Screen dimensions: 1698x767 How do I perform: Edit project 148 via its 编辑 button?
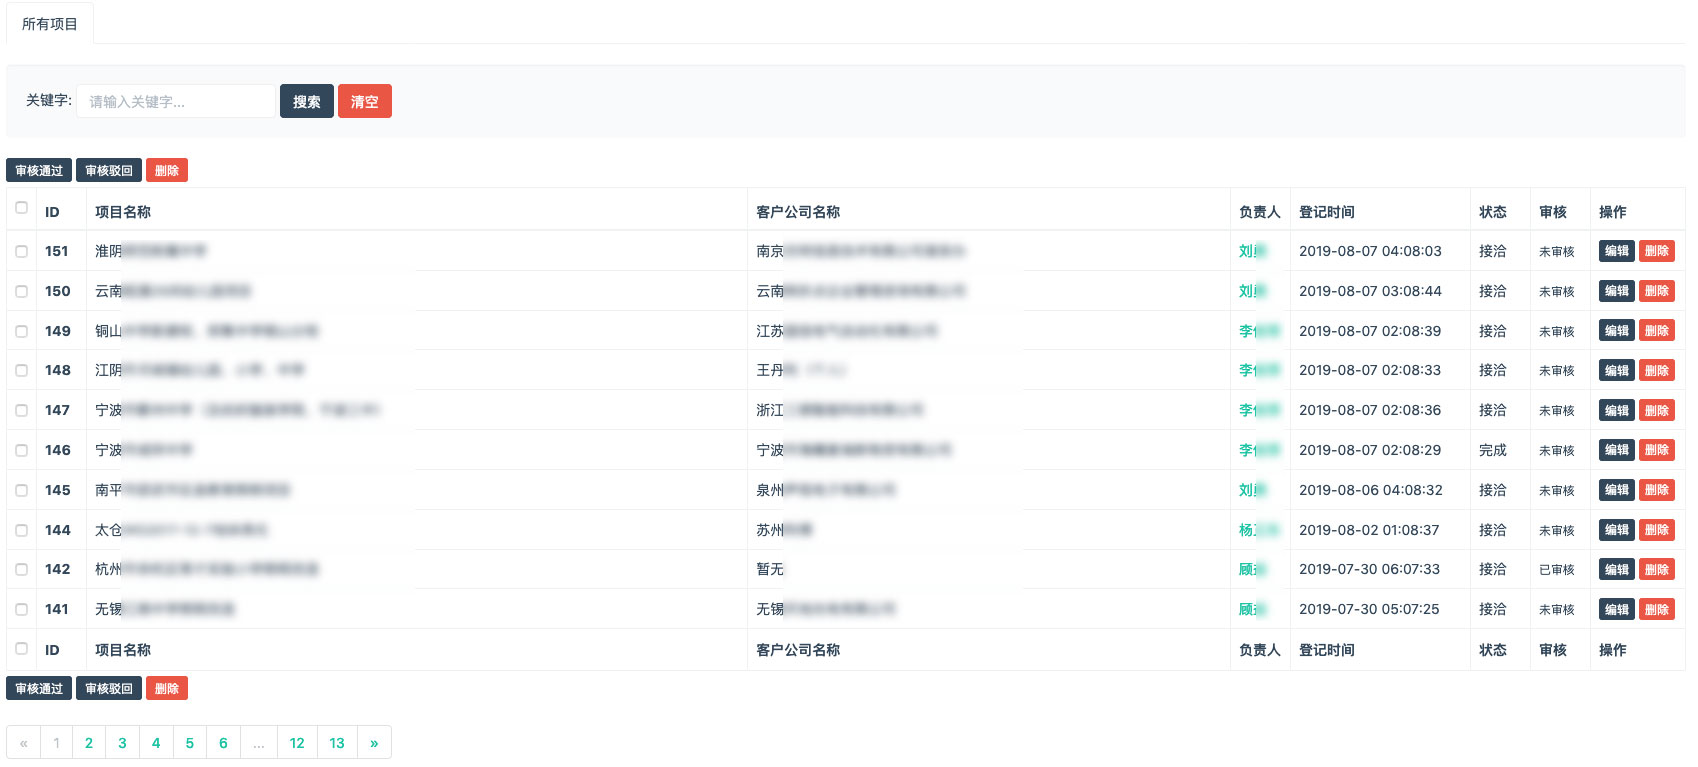coord(1616,370)
